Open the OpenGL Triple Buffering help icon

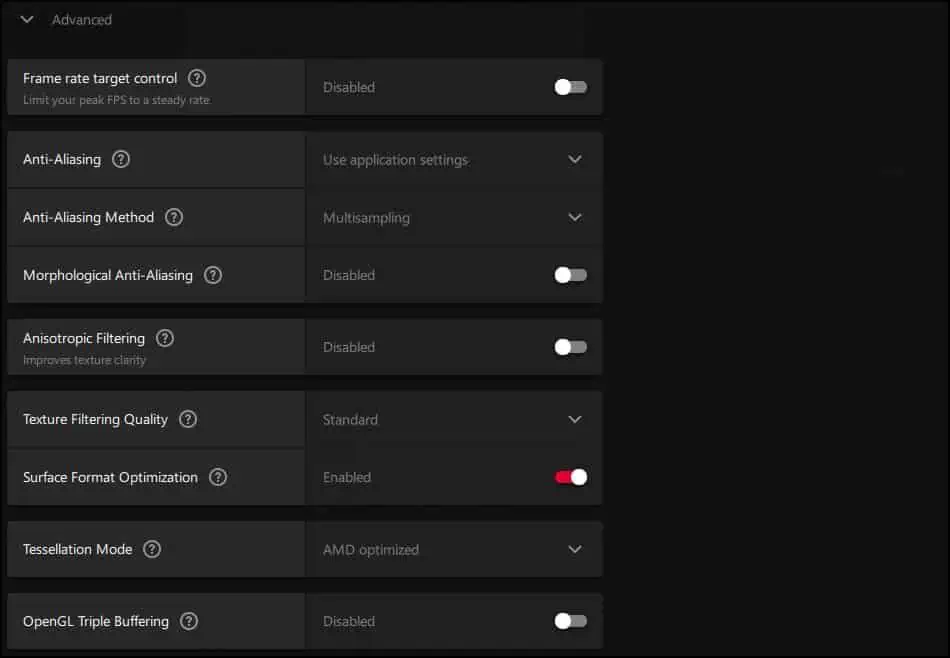point(189,621)
